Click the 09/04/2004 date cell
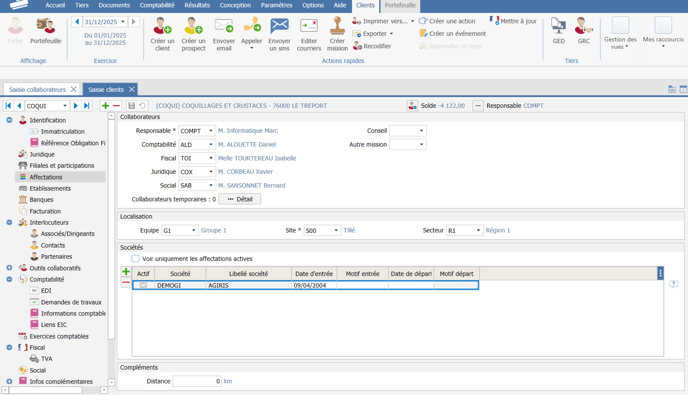Image resolution: width=688 pixels, height=395 pixels. [x=314, y=285]
